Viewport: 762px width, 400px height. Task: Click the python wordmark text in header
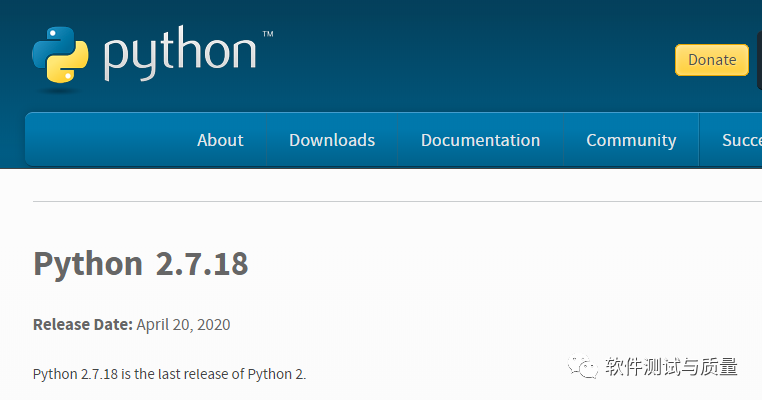pyautogui.click(x=180, y=56)
